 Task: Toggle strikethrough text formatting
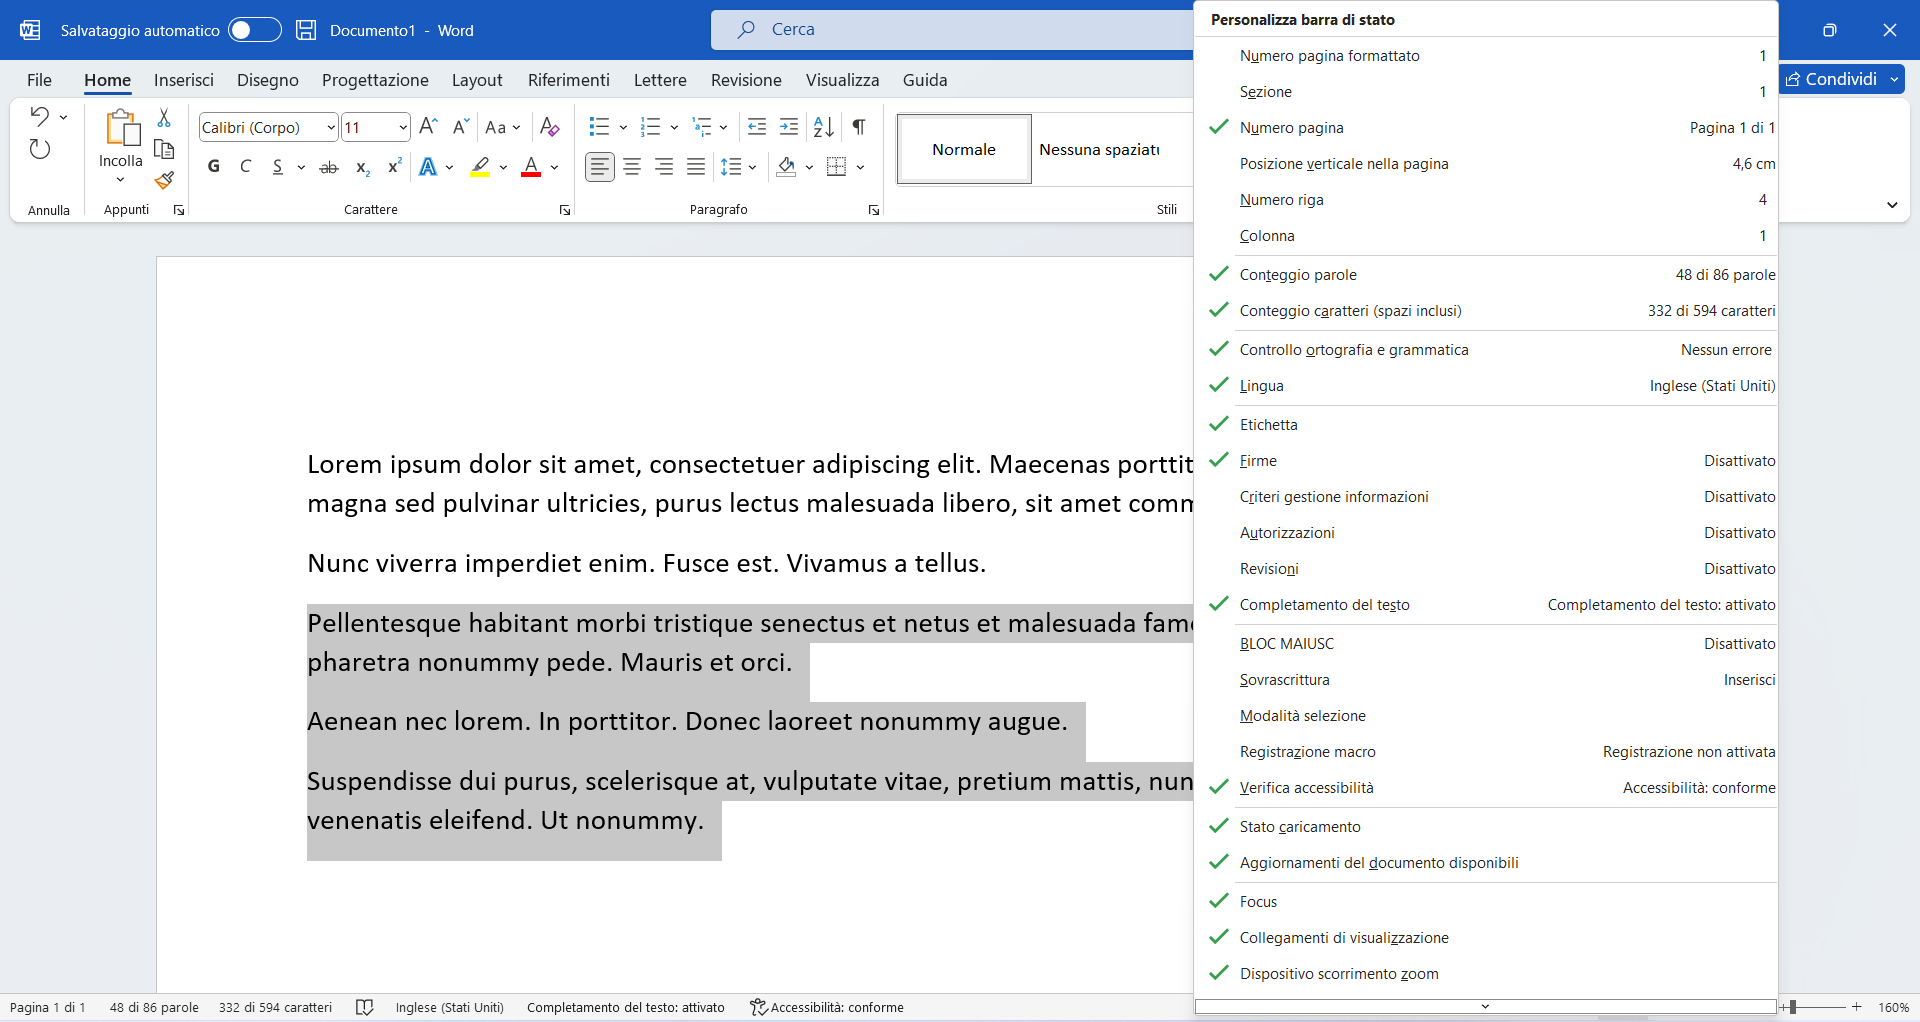tap(328, 167)
